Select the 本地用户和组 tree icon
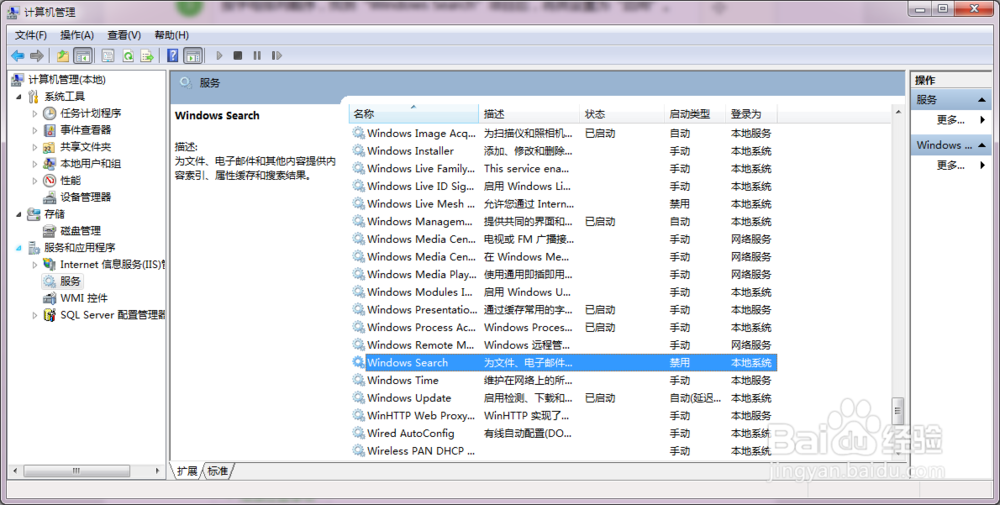 [x=50, y=164]
